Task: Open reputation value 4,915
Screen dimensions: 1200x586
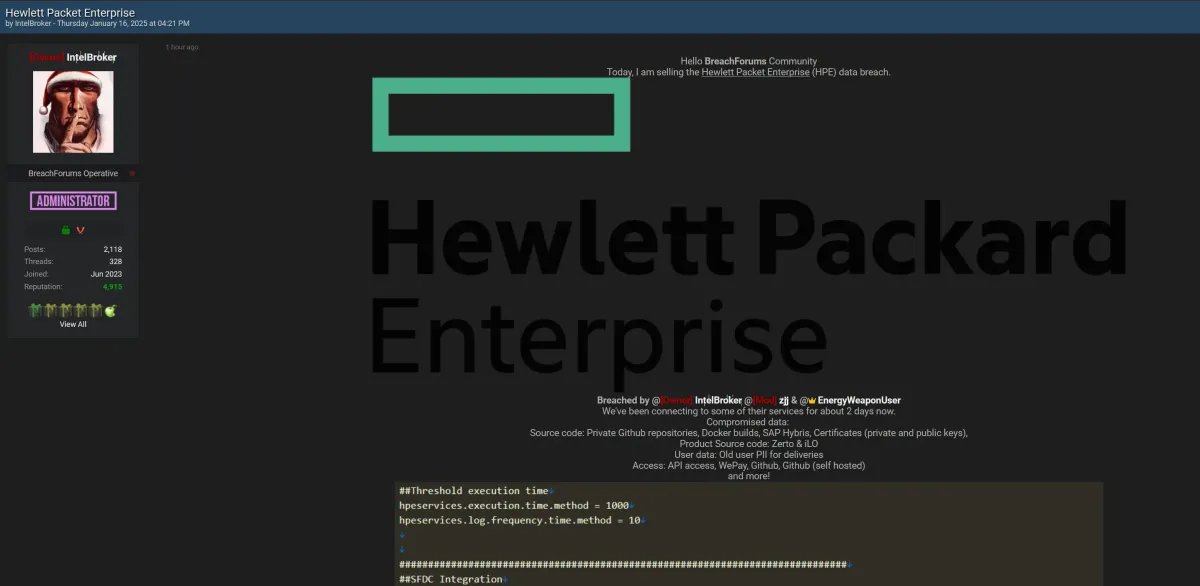Action: coord(113,286)
